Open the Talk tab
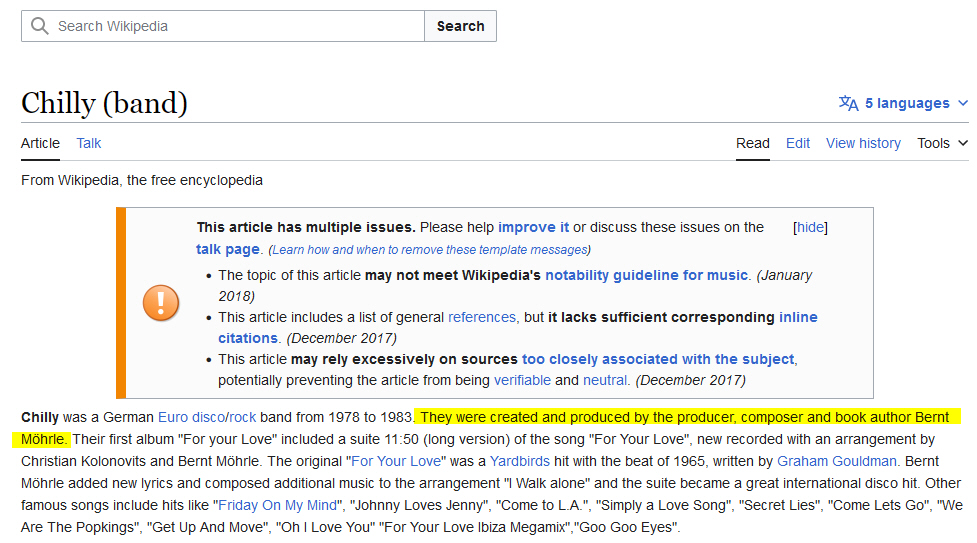 [88, 143]
